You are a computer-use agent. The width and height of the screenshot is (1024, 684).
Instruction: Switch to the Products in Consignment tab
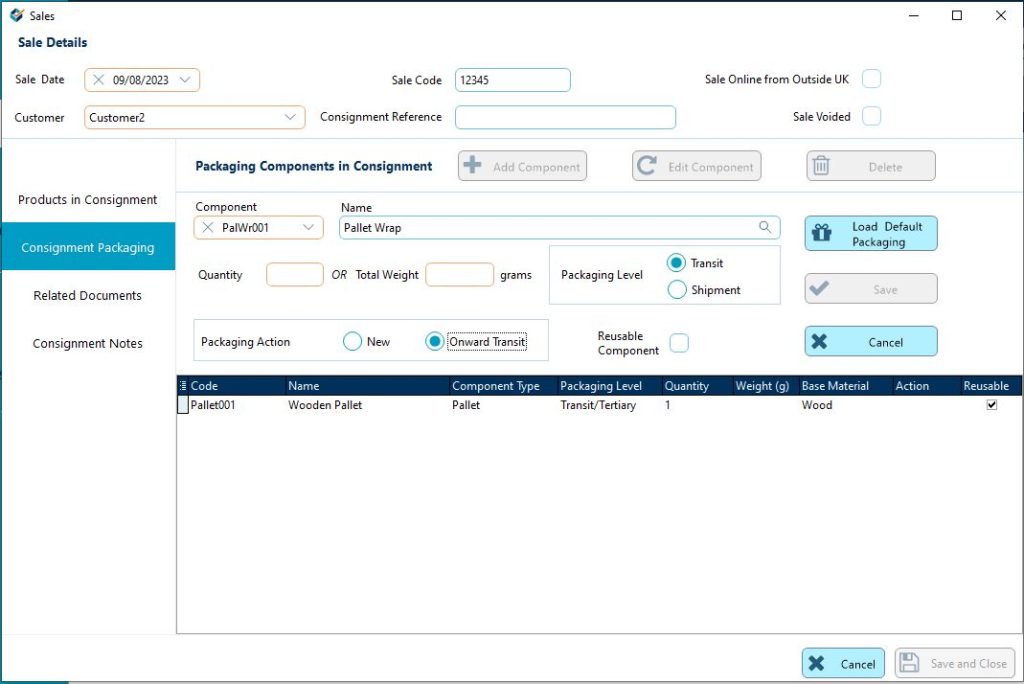coord(88,199)
